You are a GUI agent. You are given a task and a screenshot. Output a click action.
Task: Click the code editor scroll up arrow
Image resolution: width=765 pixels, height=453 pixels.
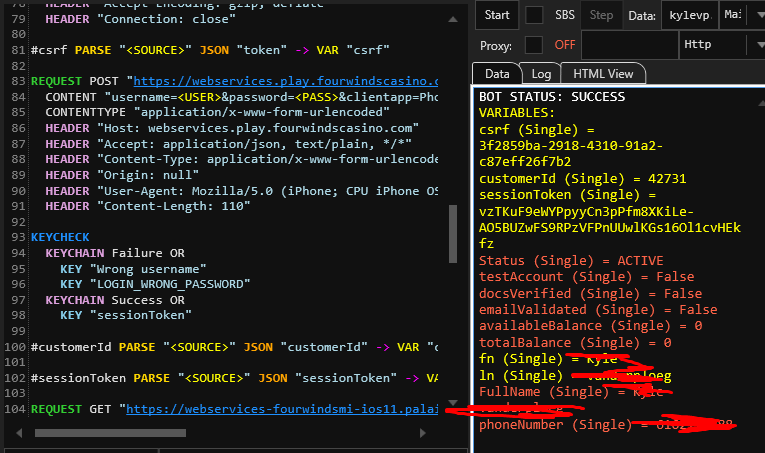[453, 20]
